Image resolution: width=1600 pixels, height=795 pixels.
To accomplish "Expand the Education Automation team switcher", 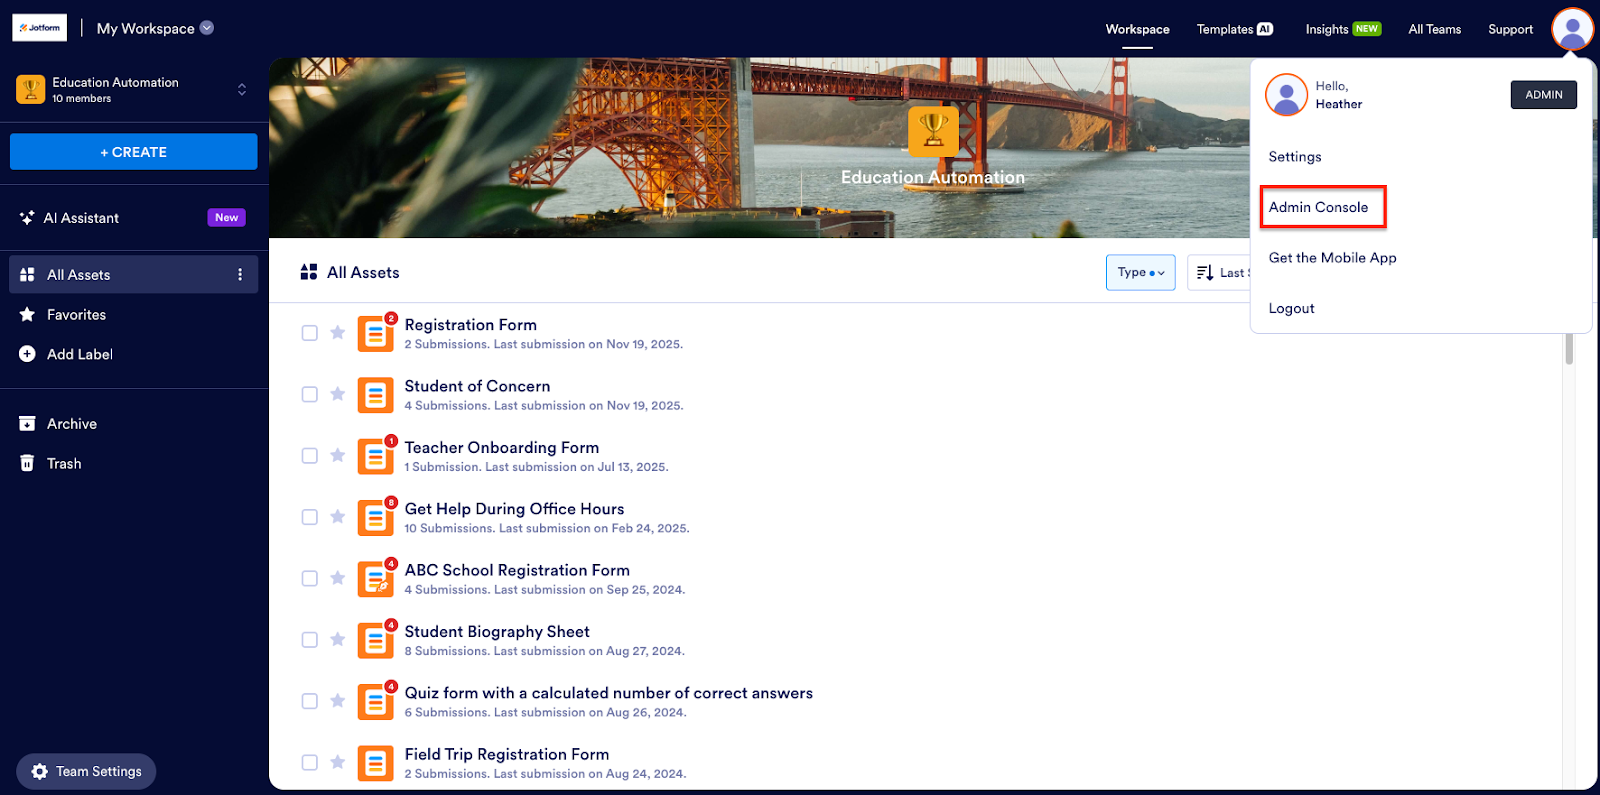I will (241, 90).
